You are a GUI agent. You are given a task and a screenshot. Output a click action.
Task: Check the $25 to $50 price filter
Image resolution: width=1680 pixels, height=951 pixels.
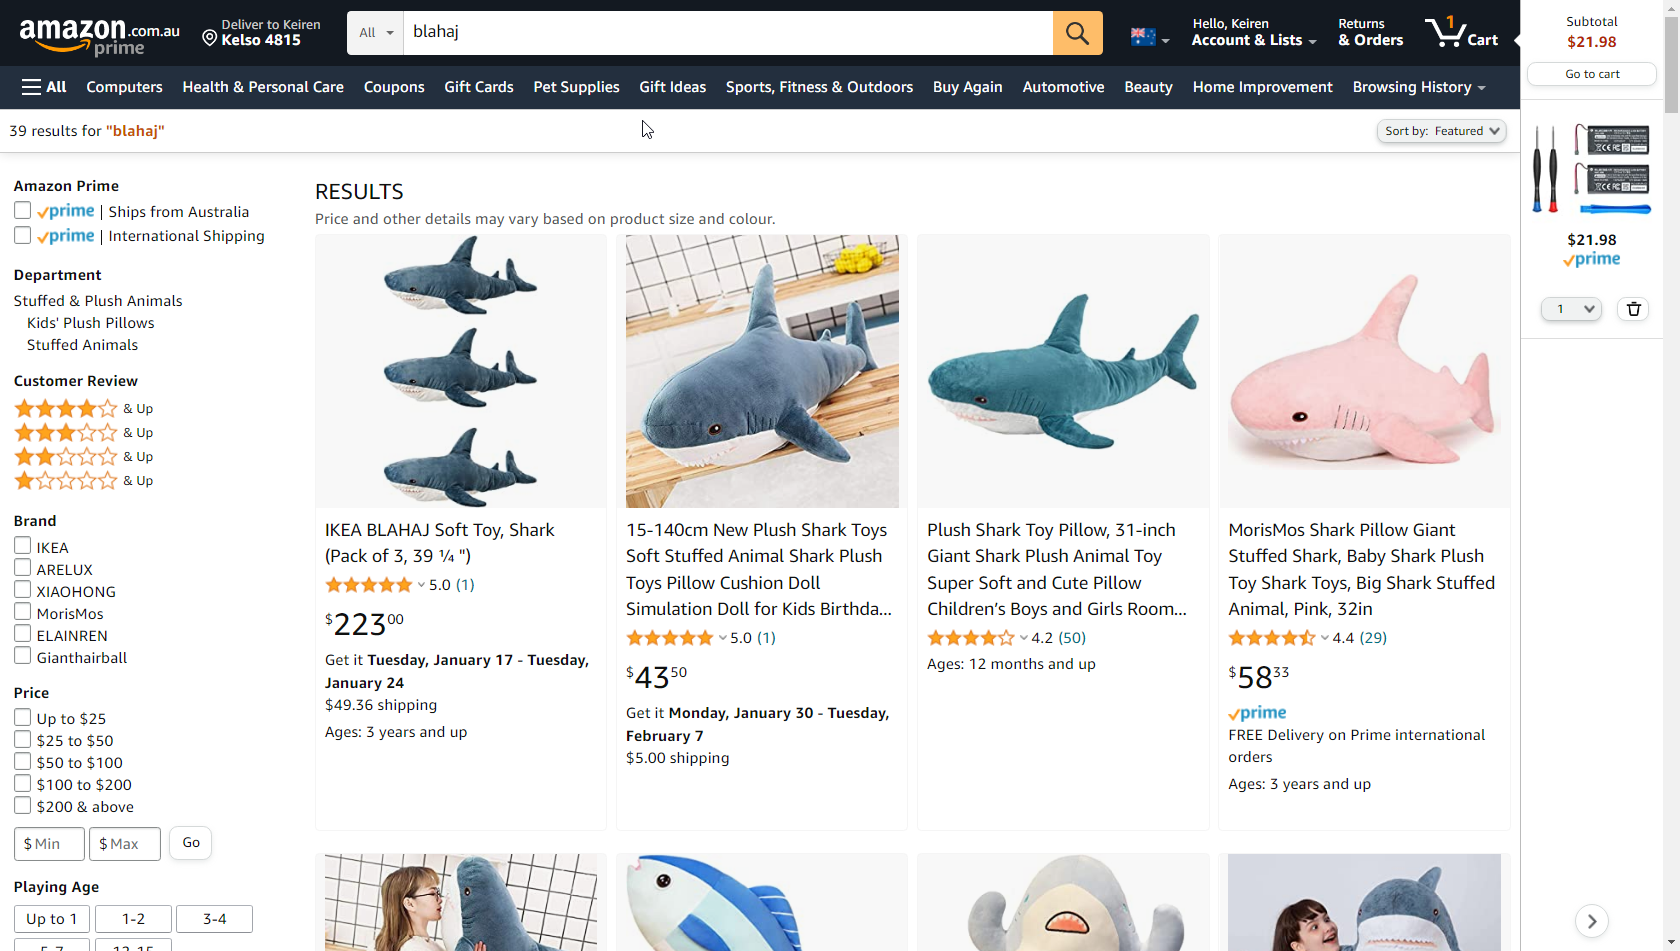pos(22,740)
